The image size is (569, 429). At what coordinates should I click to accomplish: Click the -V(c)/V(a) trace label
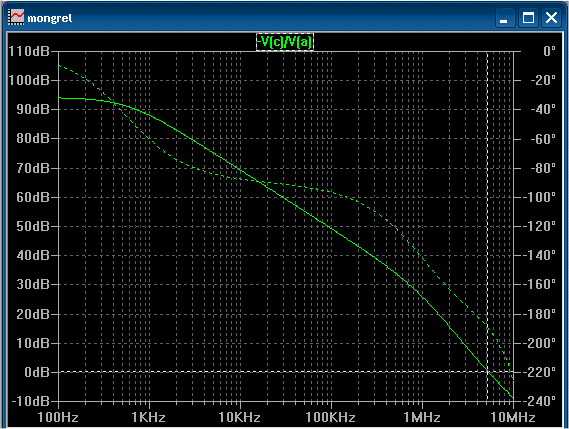click(x=285, y=42)
